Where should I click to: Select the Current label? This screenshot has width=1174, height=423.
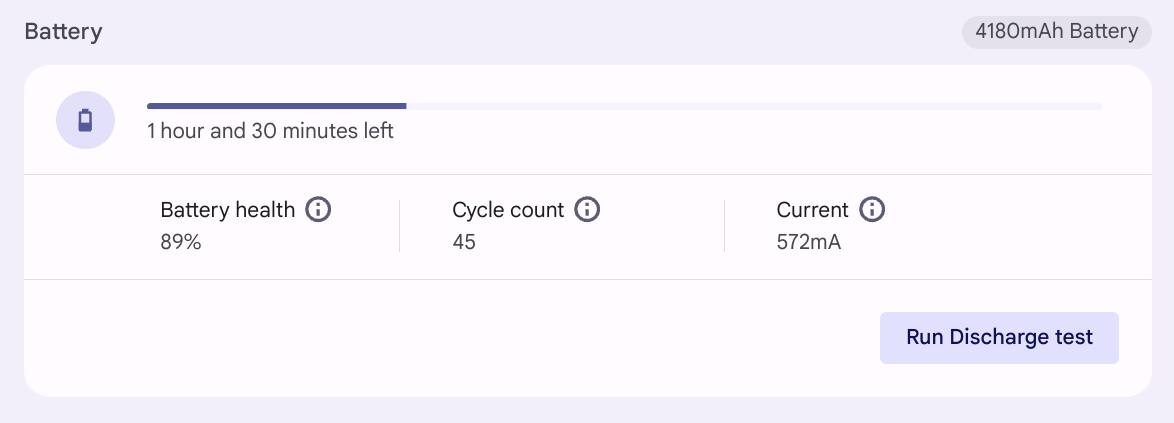click(x=812, y=210)
